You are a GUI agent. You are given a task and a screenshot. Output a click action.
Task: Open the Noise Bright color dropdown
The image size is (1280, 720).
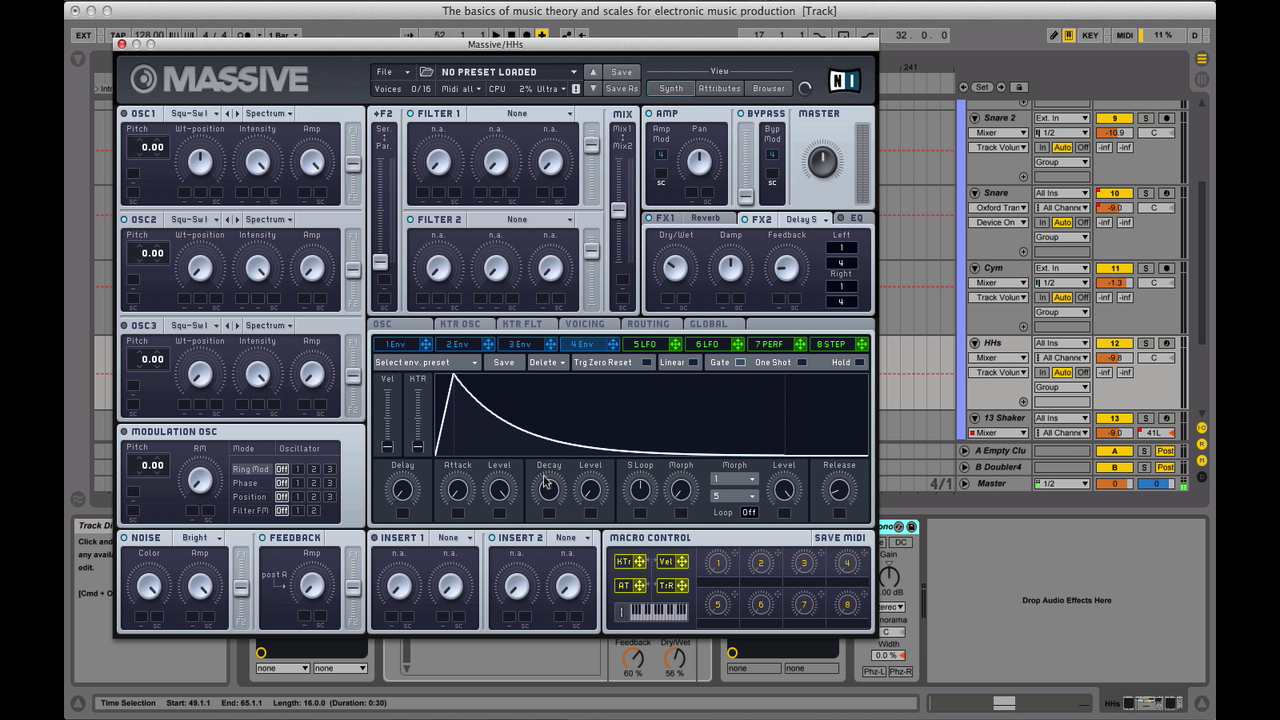click(x=201, y=538)
